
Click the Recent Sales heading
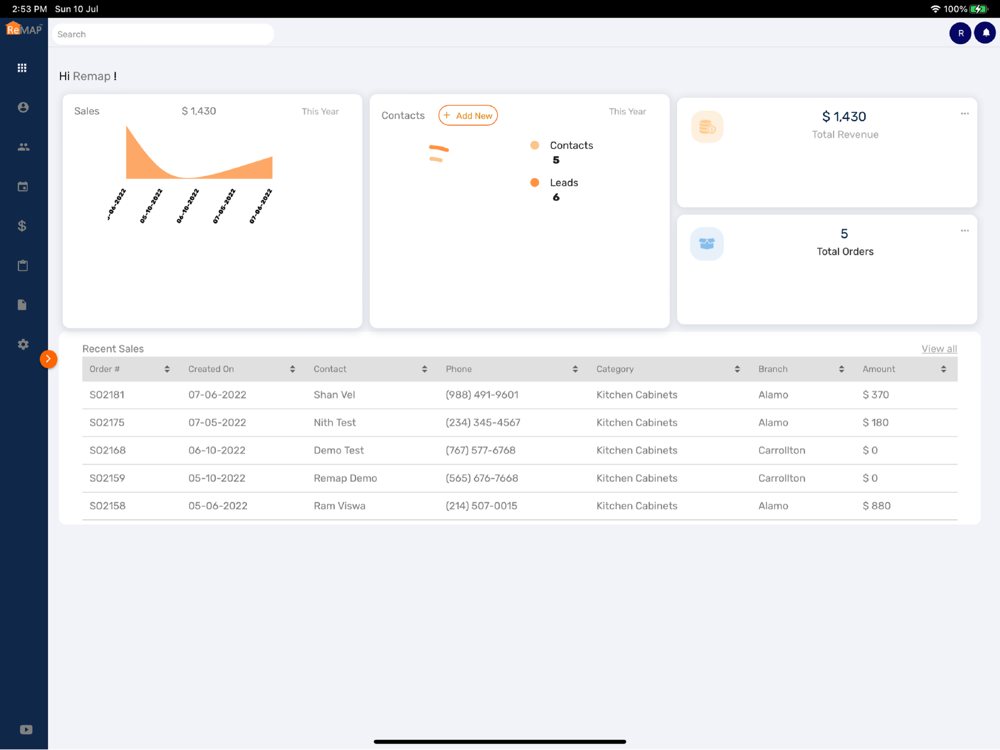113,349
